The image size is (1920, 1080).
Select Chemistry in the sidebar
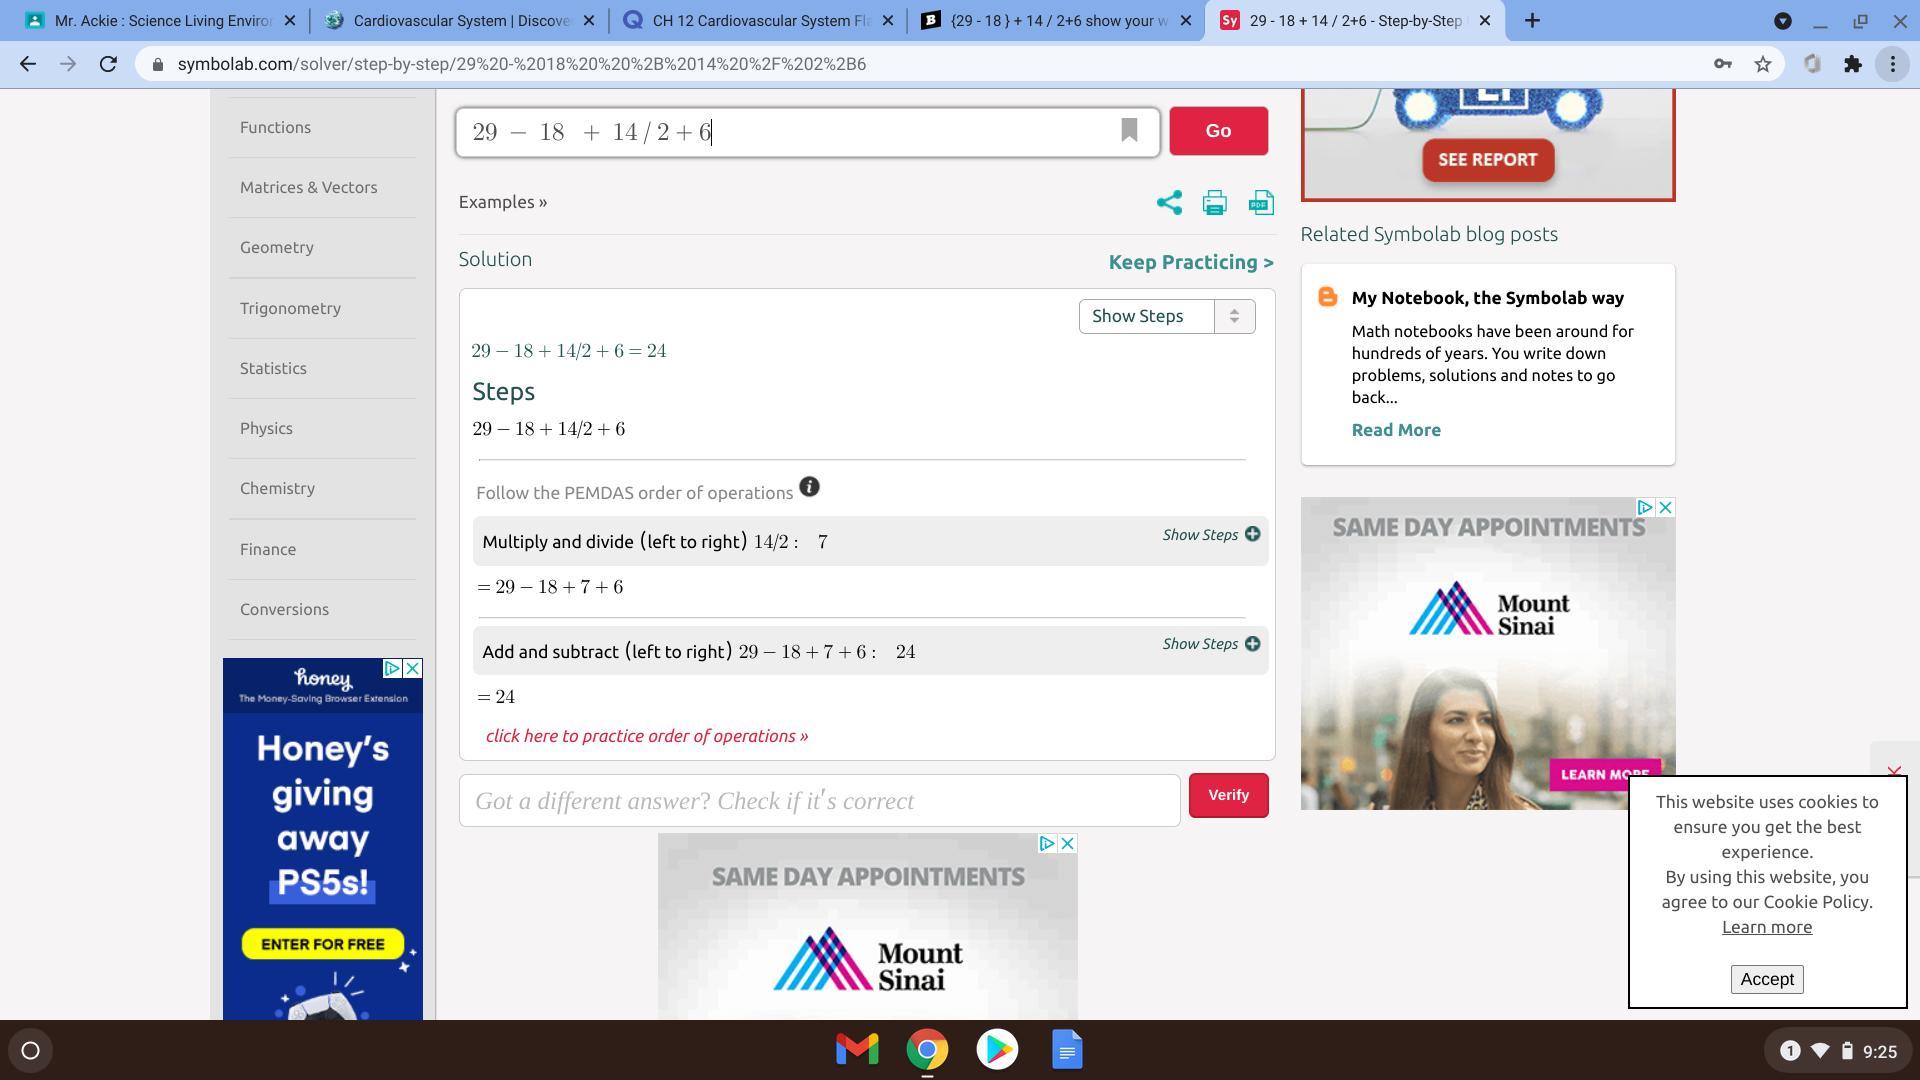(277, 488)
